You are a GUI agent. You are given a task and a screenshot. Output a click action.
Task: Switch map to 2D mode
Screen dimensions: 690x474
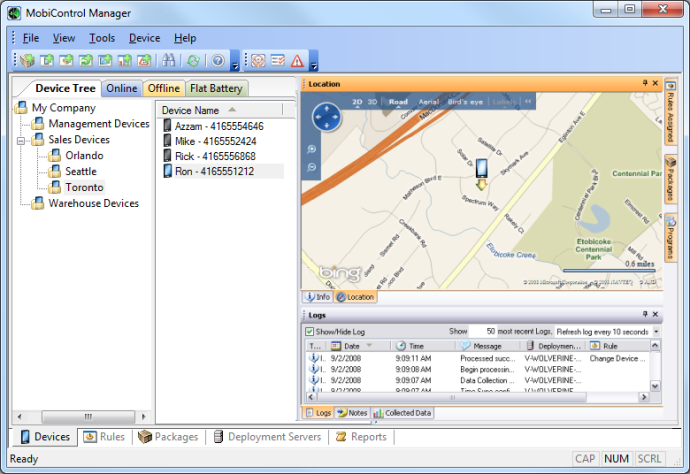pos(357,102)
